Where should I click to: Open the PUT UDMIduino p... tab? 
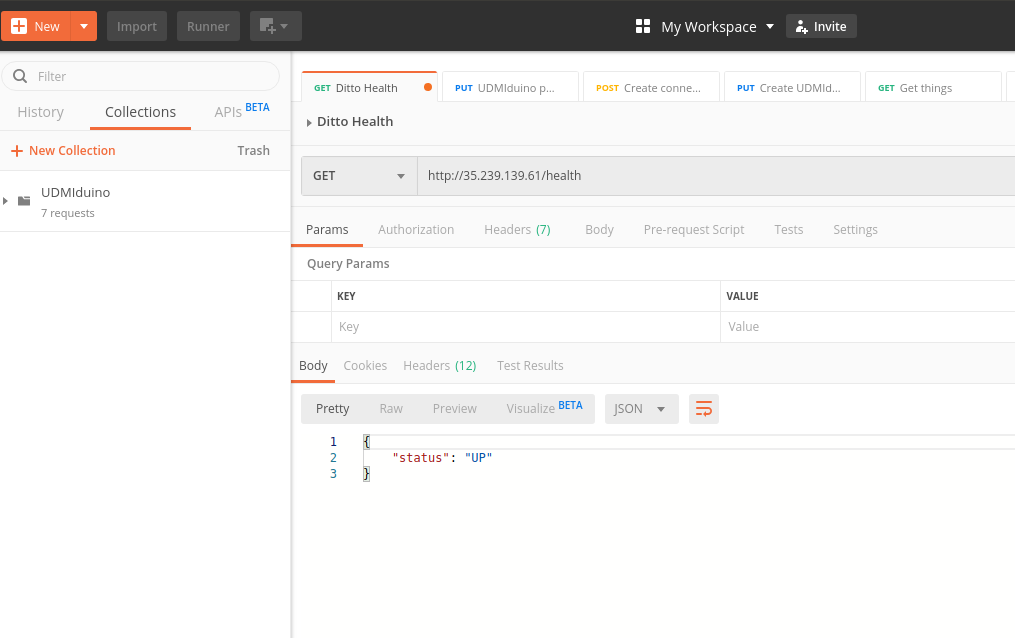[510, 87]
